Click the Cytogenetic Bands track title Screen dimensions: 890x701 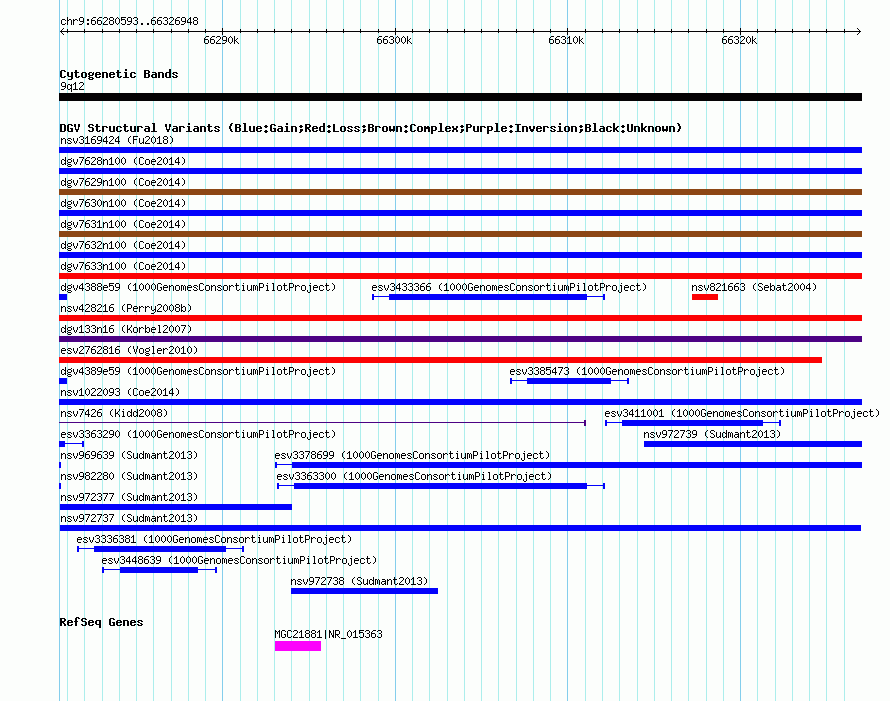coord(119,74)
